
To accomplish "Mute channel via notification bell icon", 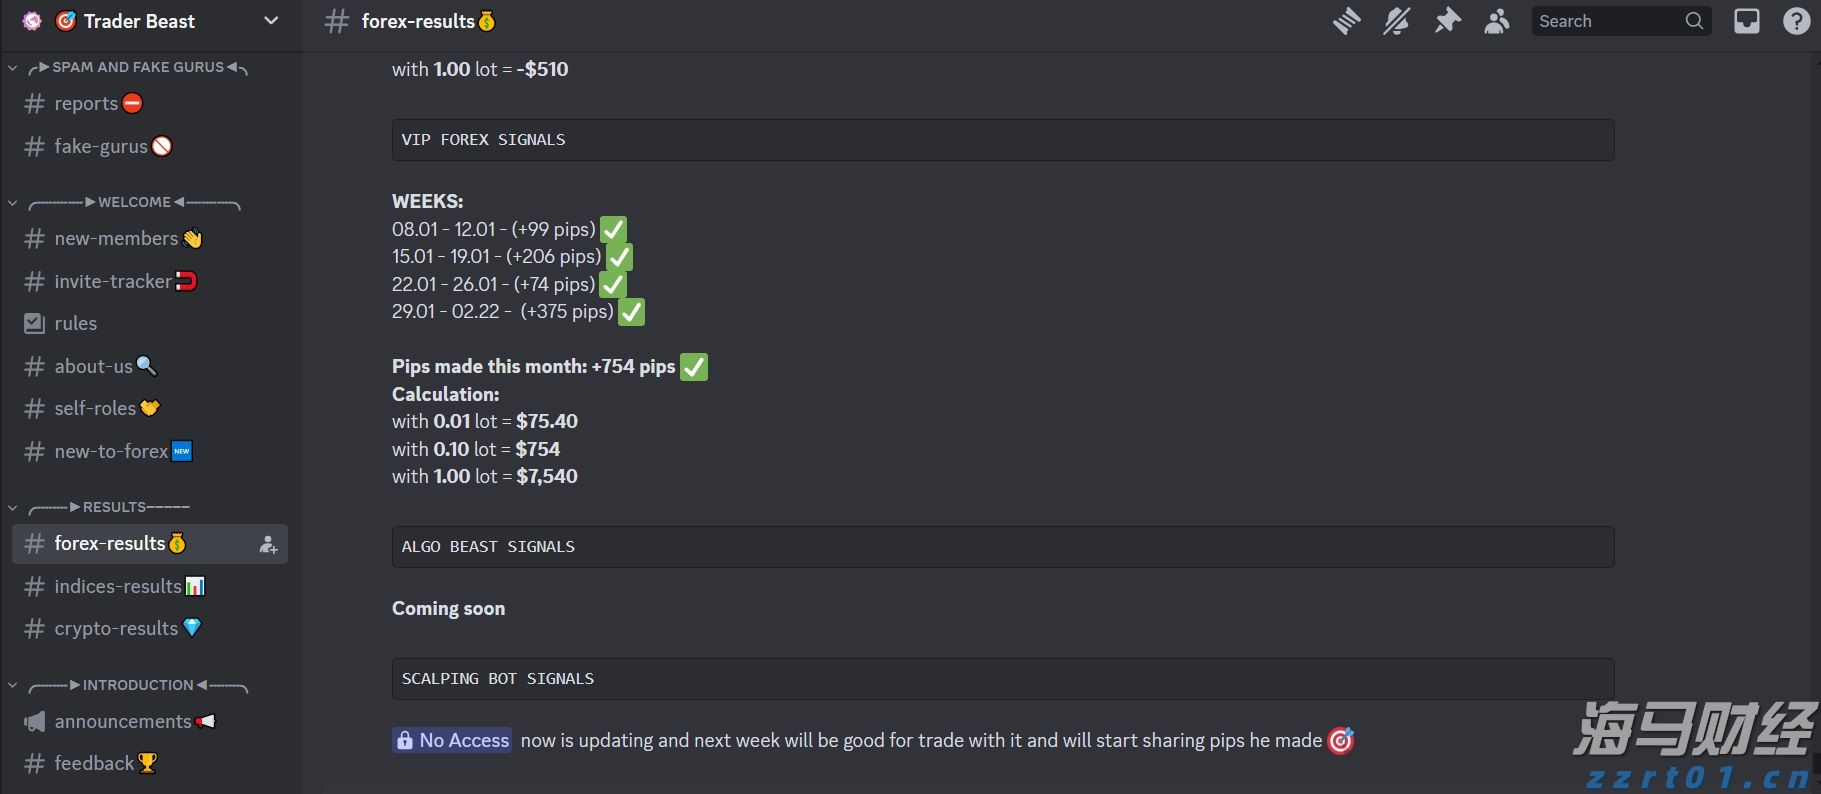I will 1397,21.
